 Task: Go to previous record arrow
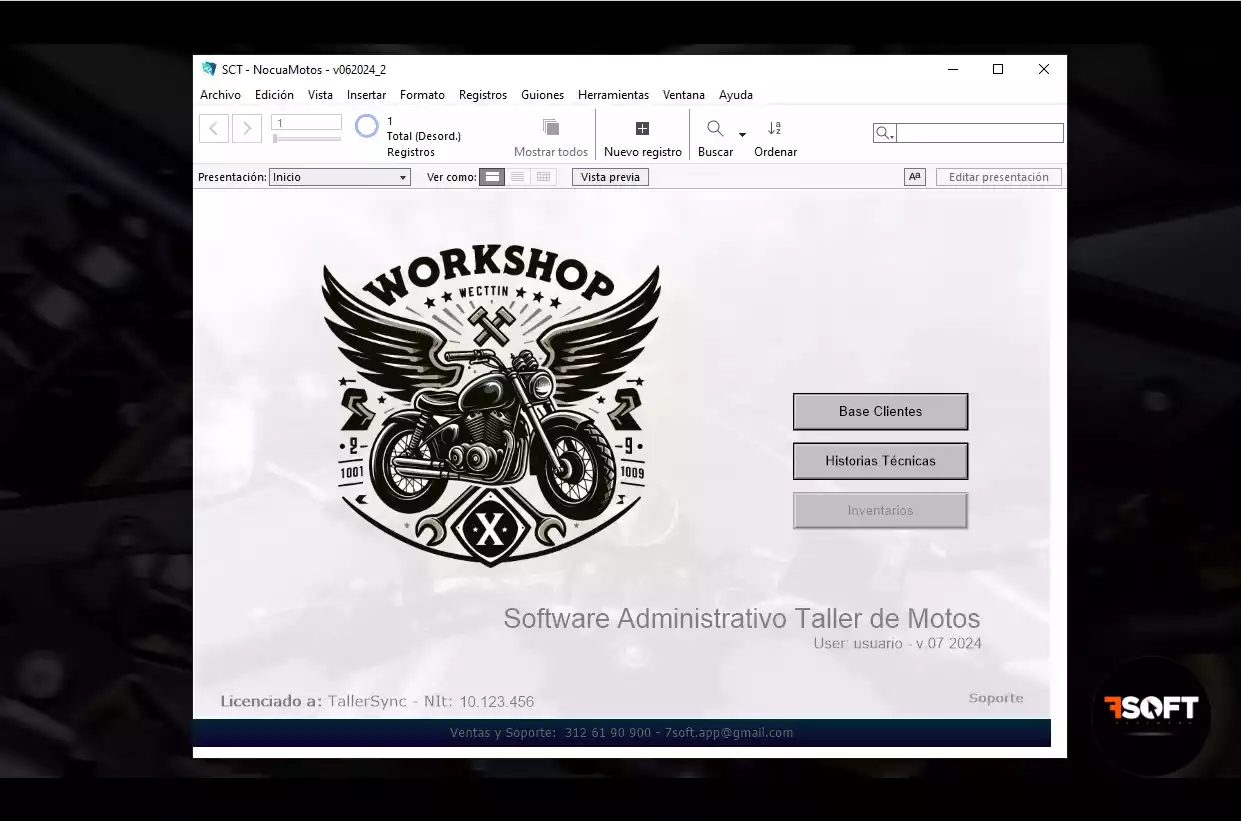[214, 128]
